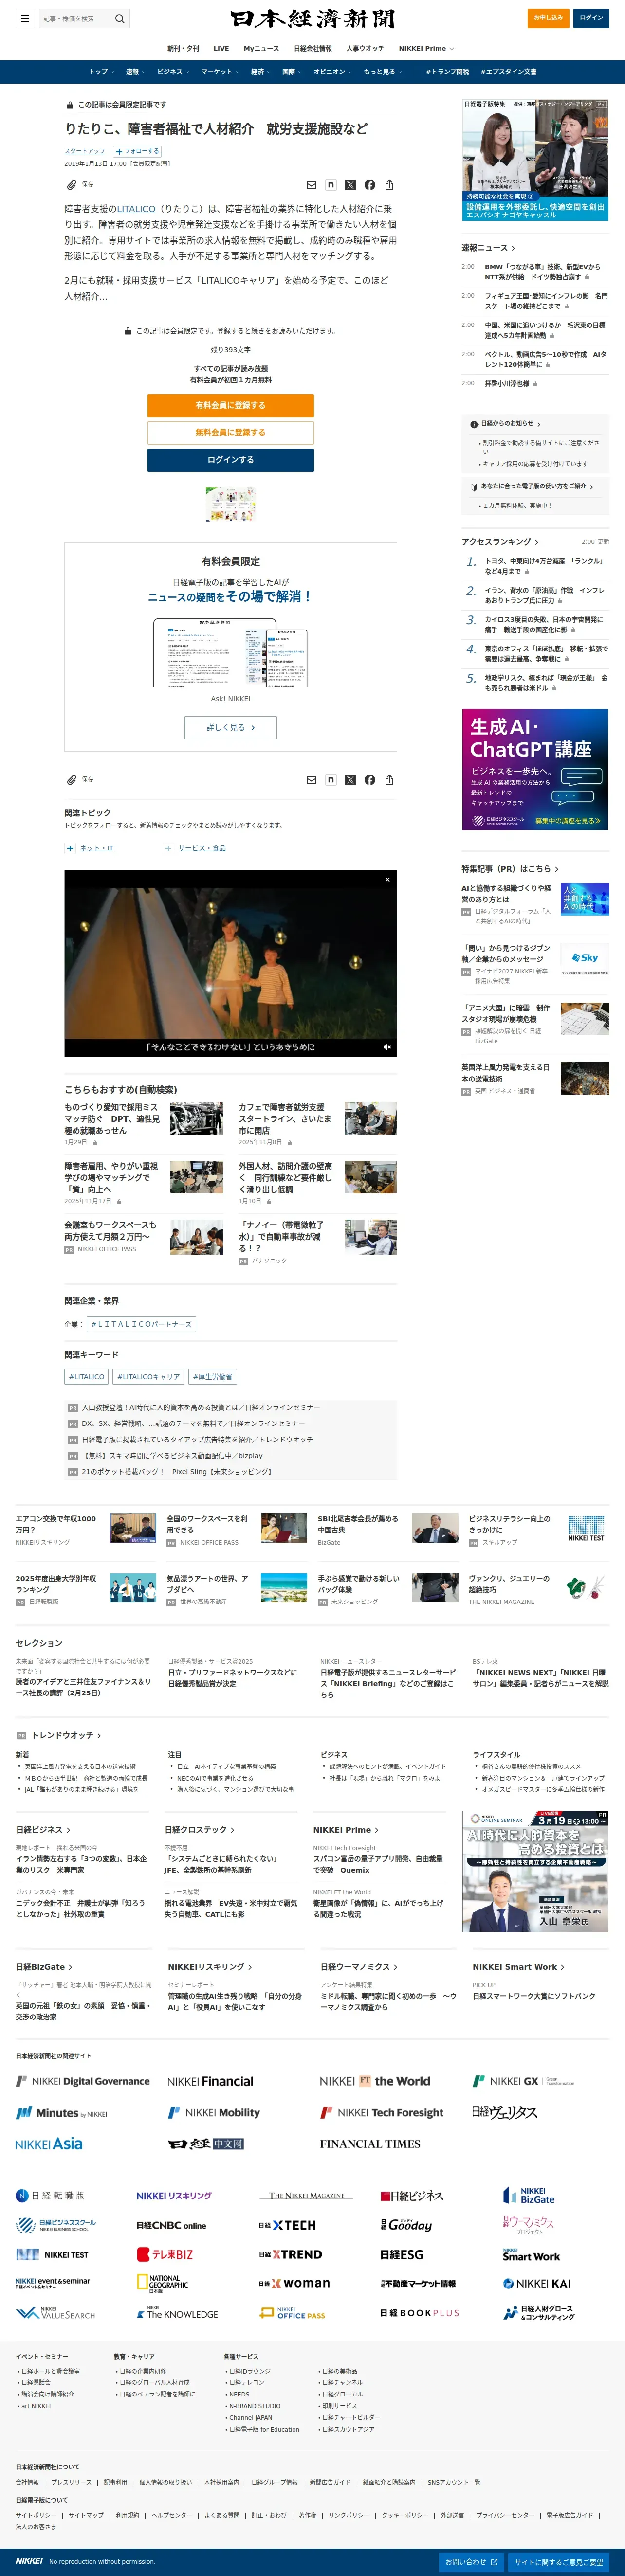
Task: Open the hamburger menu icon
Action: tap(24, 18)
